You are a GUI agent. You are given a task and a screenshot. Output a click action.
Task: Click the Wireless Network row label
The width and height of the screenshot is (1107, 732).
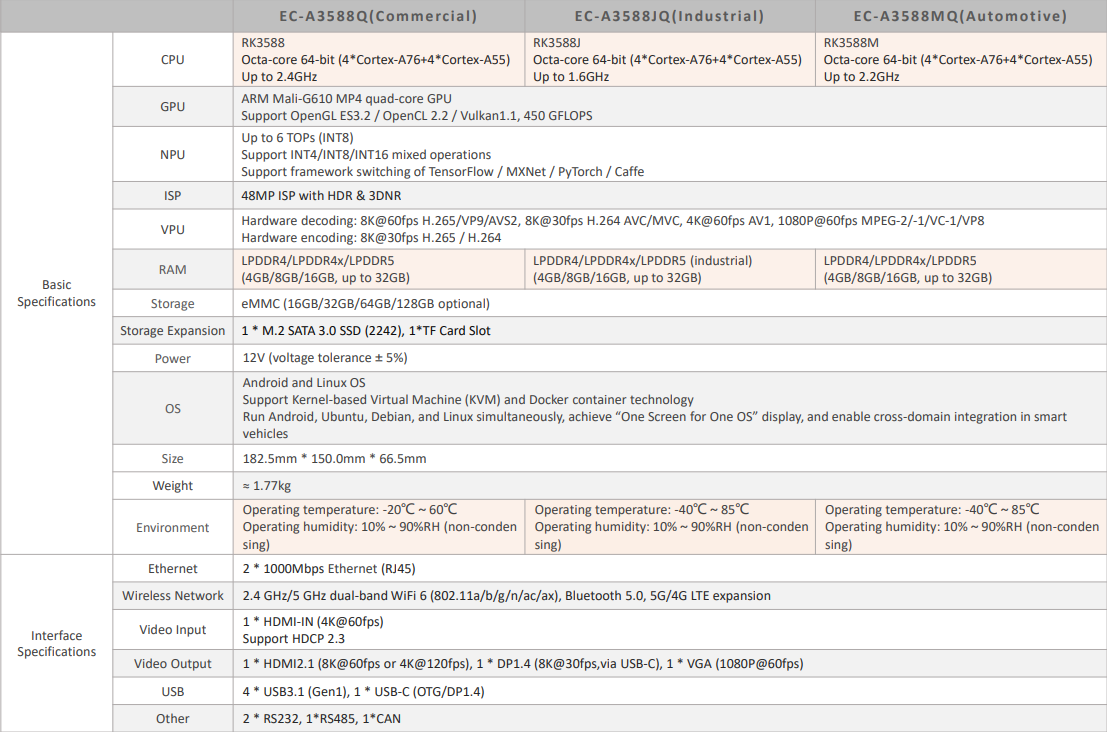coord(172,596)
